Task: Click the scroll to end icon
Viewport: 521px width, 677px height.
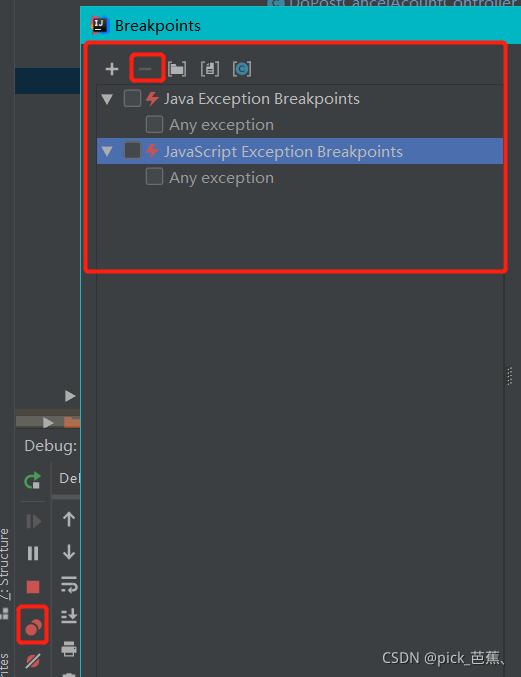Action: click(69, 616)
